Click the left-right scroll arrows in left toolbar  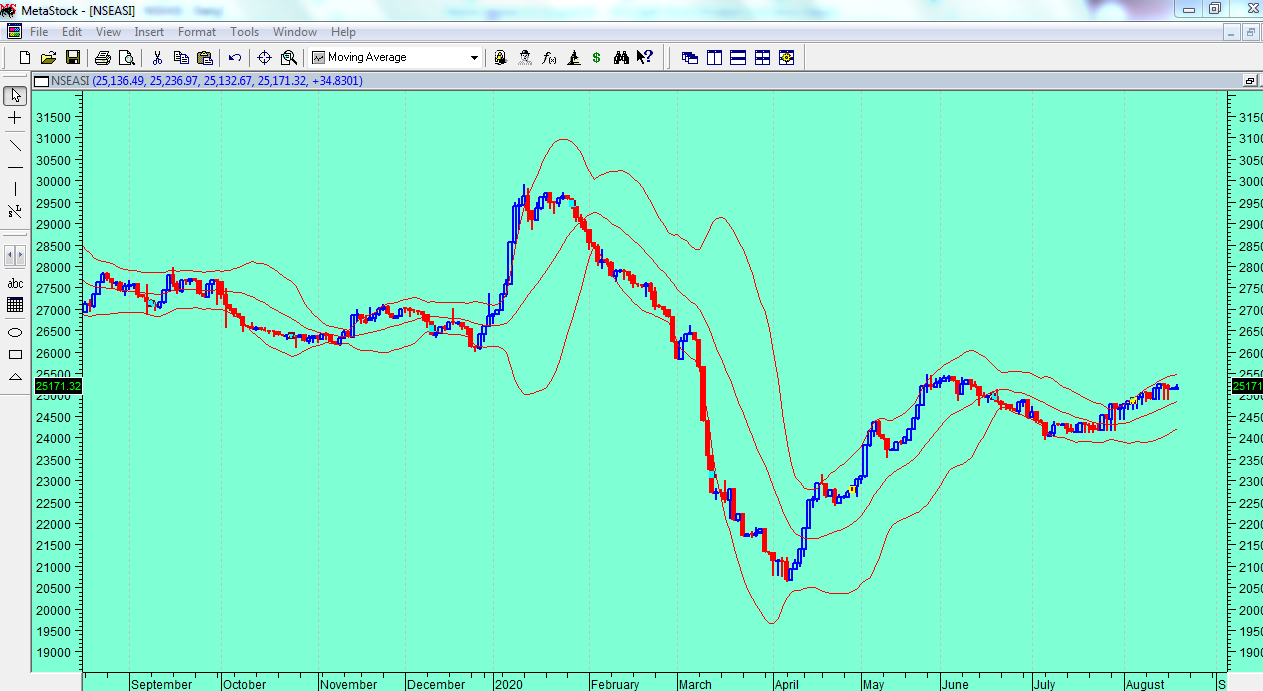click(15, 255)
